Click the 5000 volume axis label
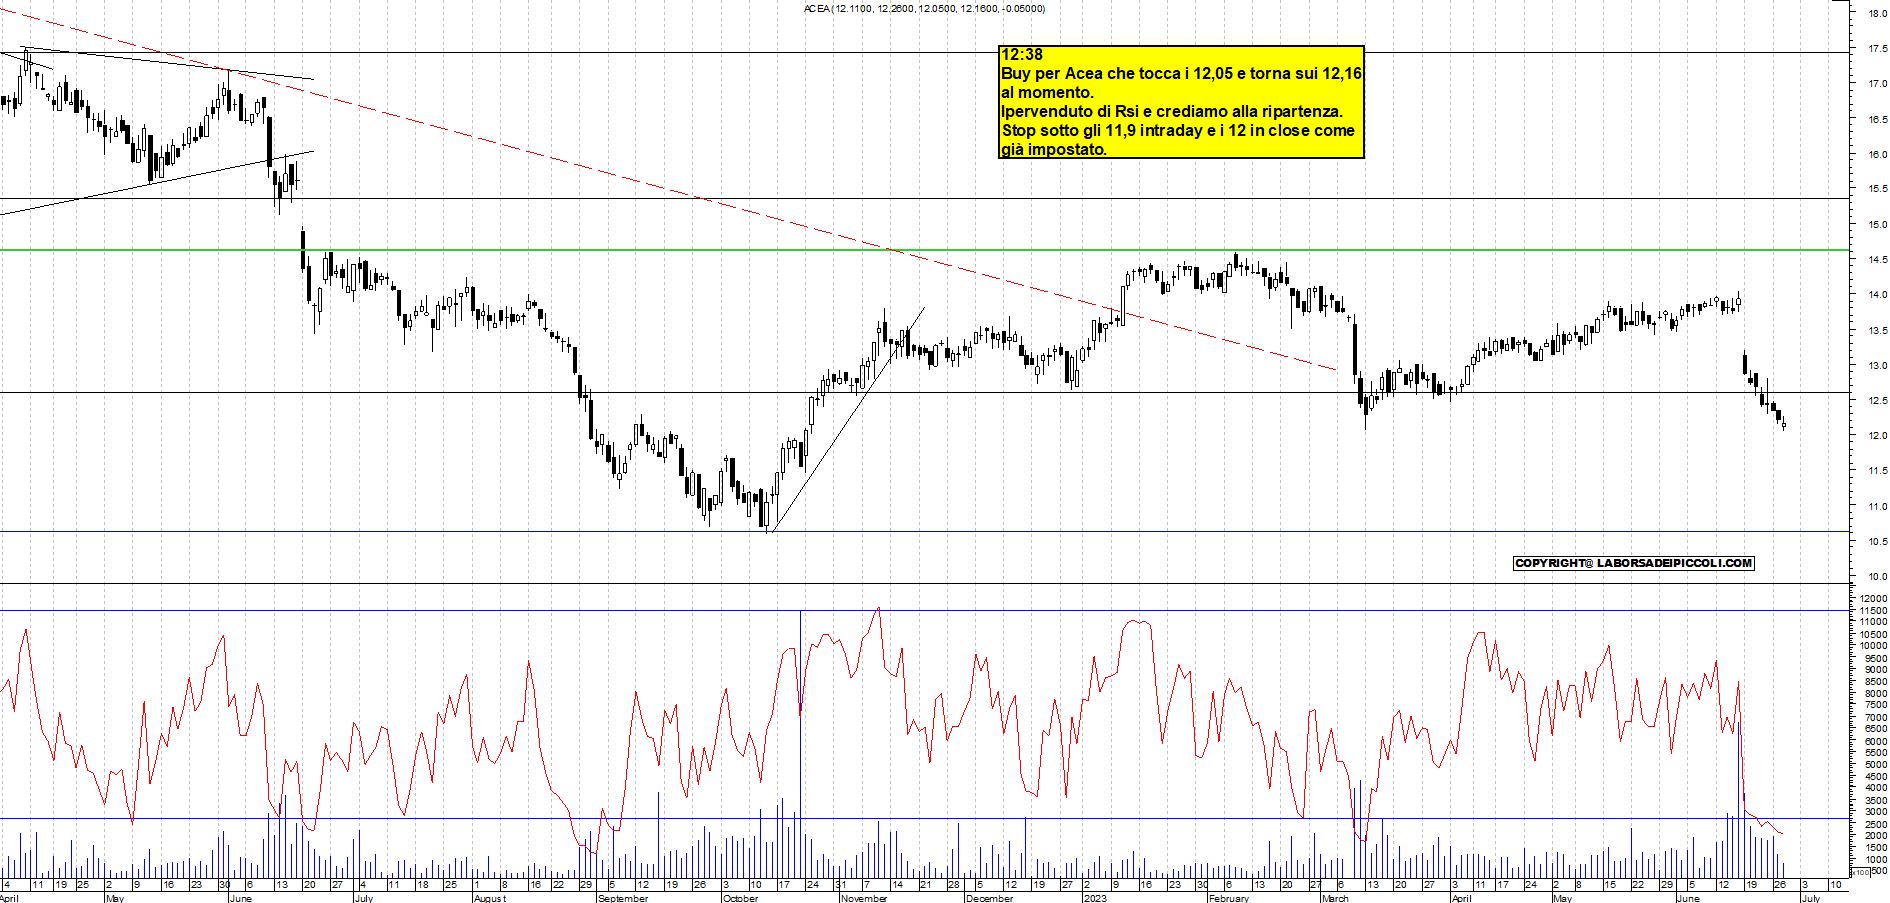The height and width of the screenshot is (903, 1890). click(x=1876, y=765)
